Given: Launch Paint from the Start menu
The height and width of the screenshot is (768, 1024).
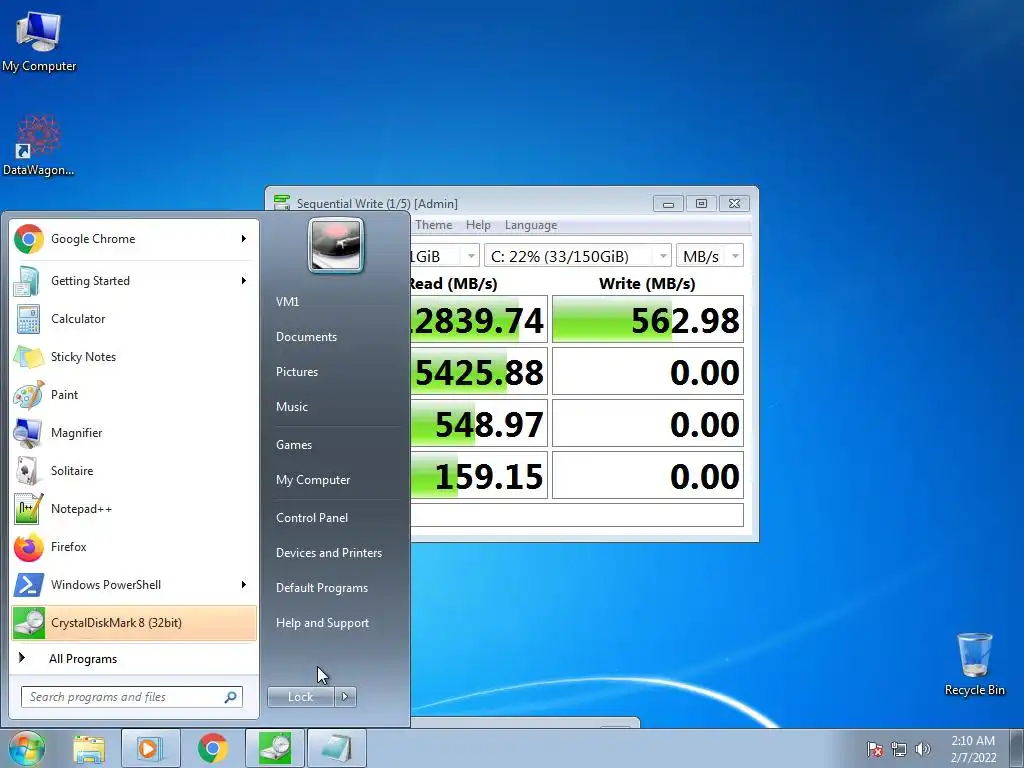Looking at the screenshot, I should tap(134, 394).
